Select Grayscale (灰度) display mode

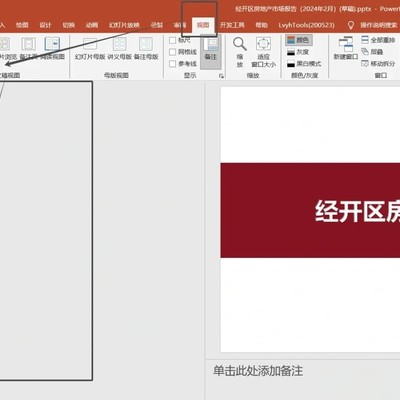click(x=298, y=52)
